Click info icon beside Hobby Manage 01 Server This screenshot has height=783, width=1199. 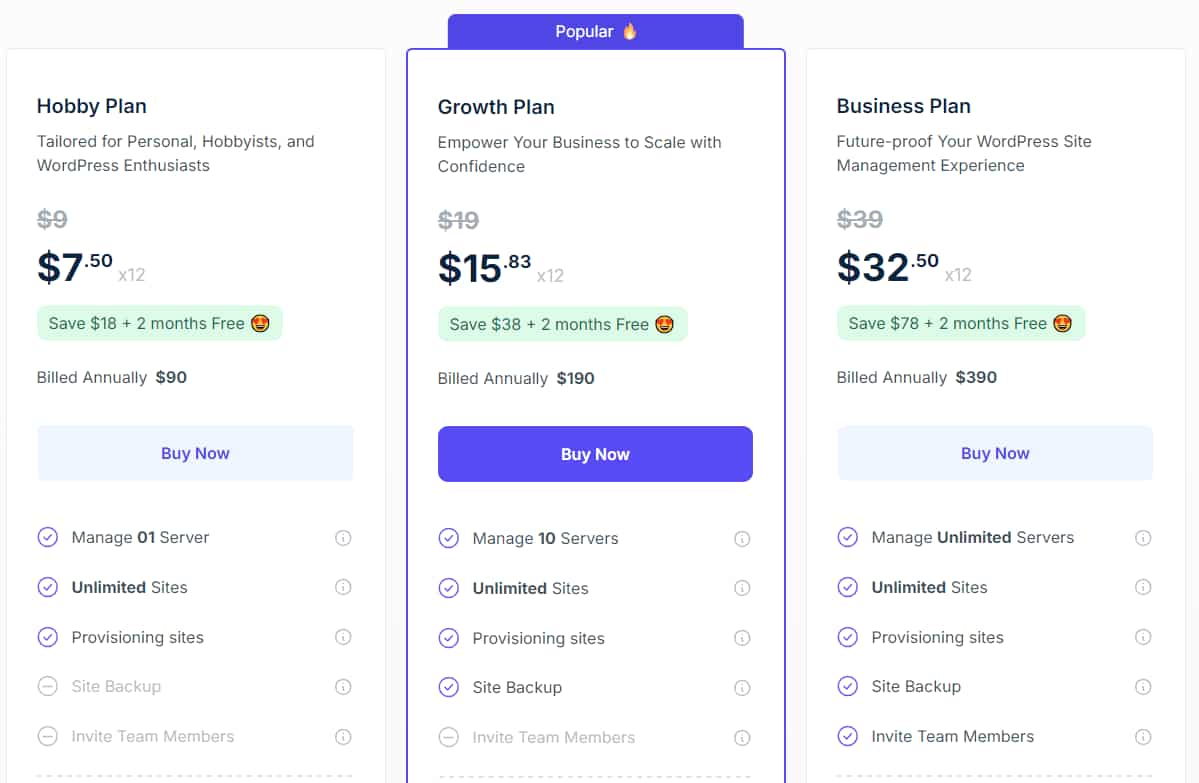click(343, 538)
